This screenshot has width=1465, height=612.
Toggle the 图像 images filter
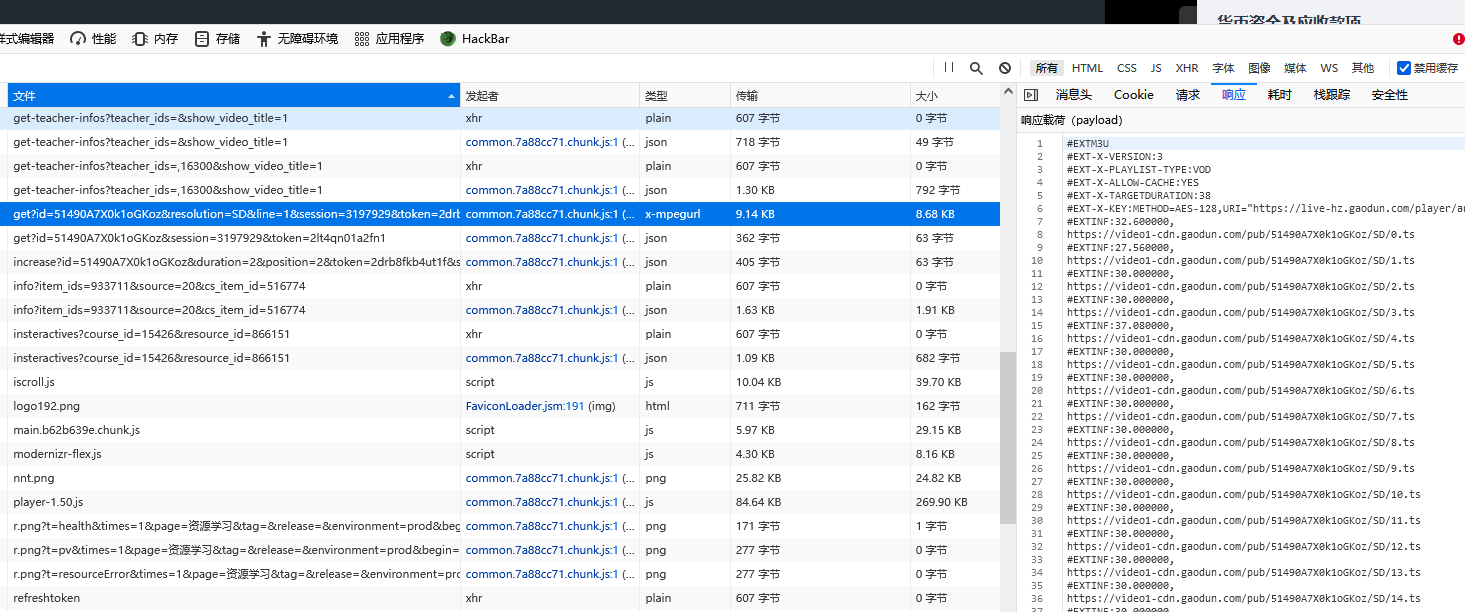tap(1259, 68)
